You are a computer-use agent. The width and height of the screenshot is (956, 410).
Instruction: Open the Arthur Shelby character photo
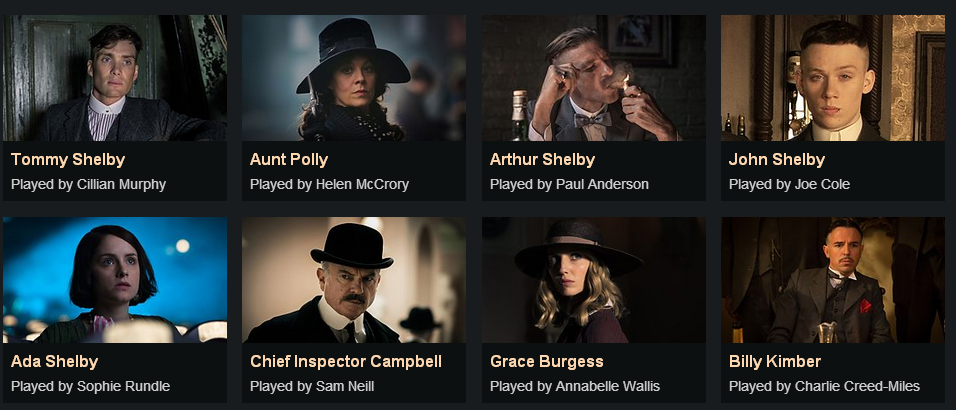[x=594, y=78]
